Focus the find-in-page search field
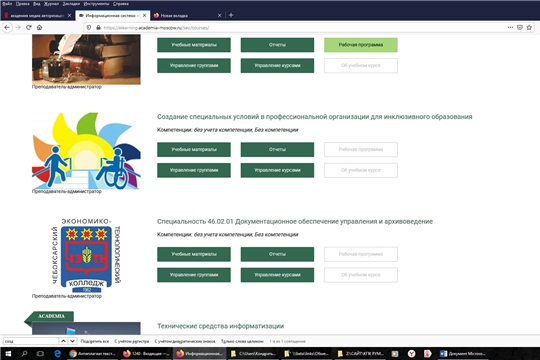 tap(31, 341)
